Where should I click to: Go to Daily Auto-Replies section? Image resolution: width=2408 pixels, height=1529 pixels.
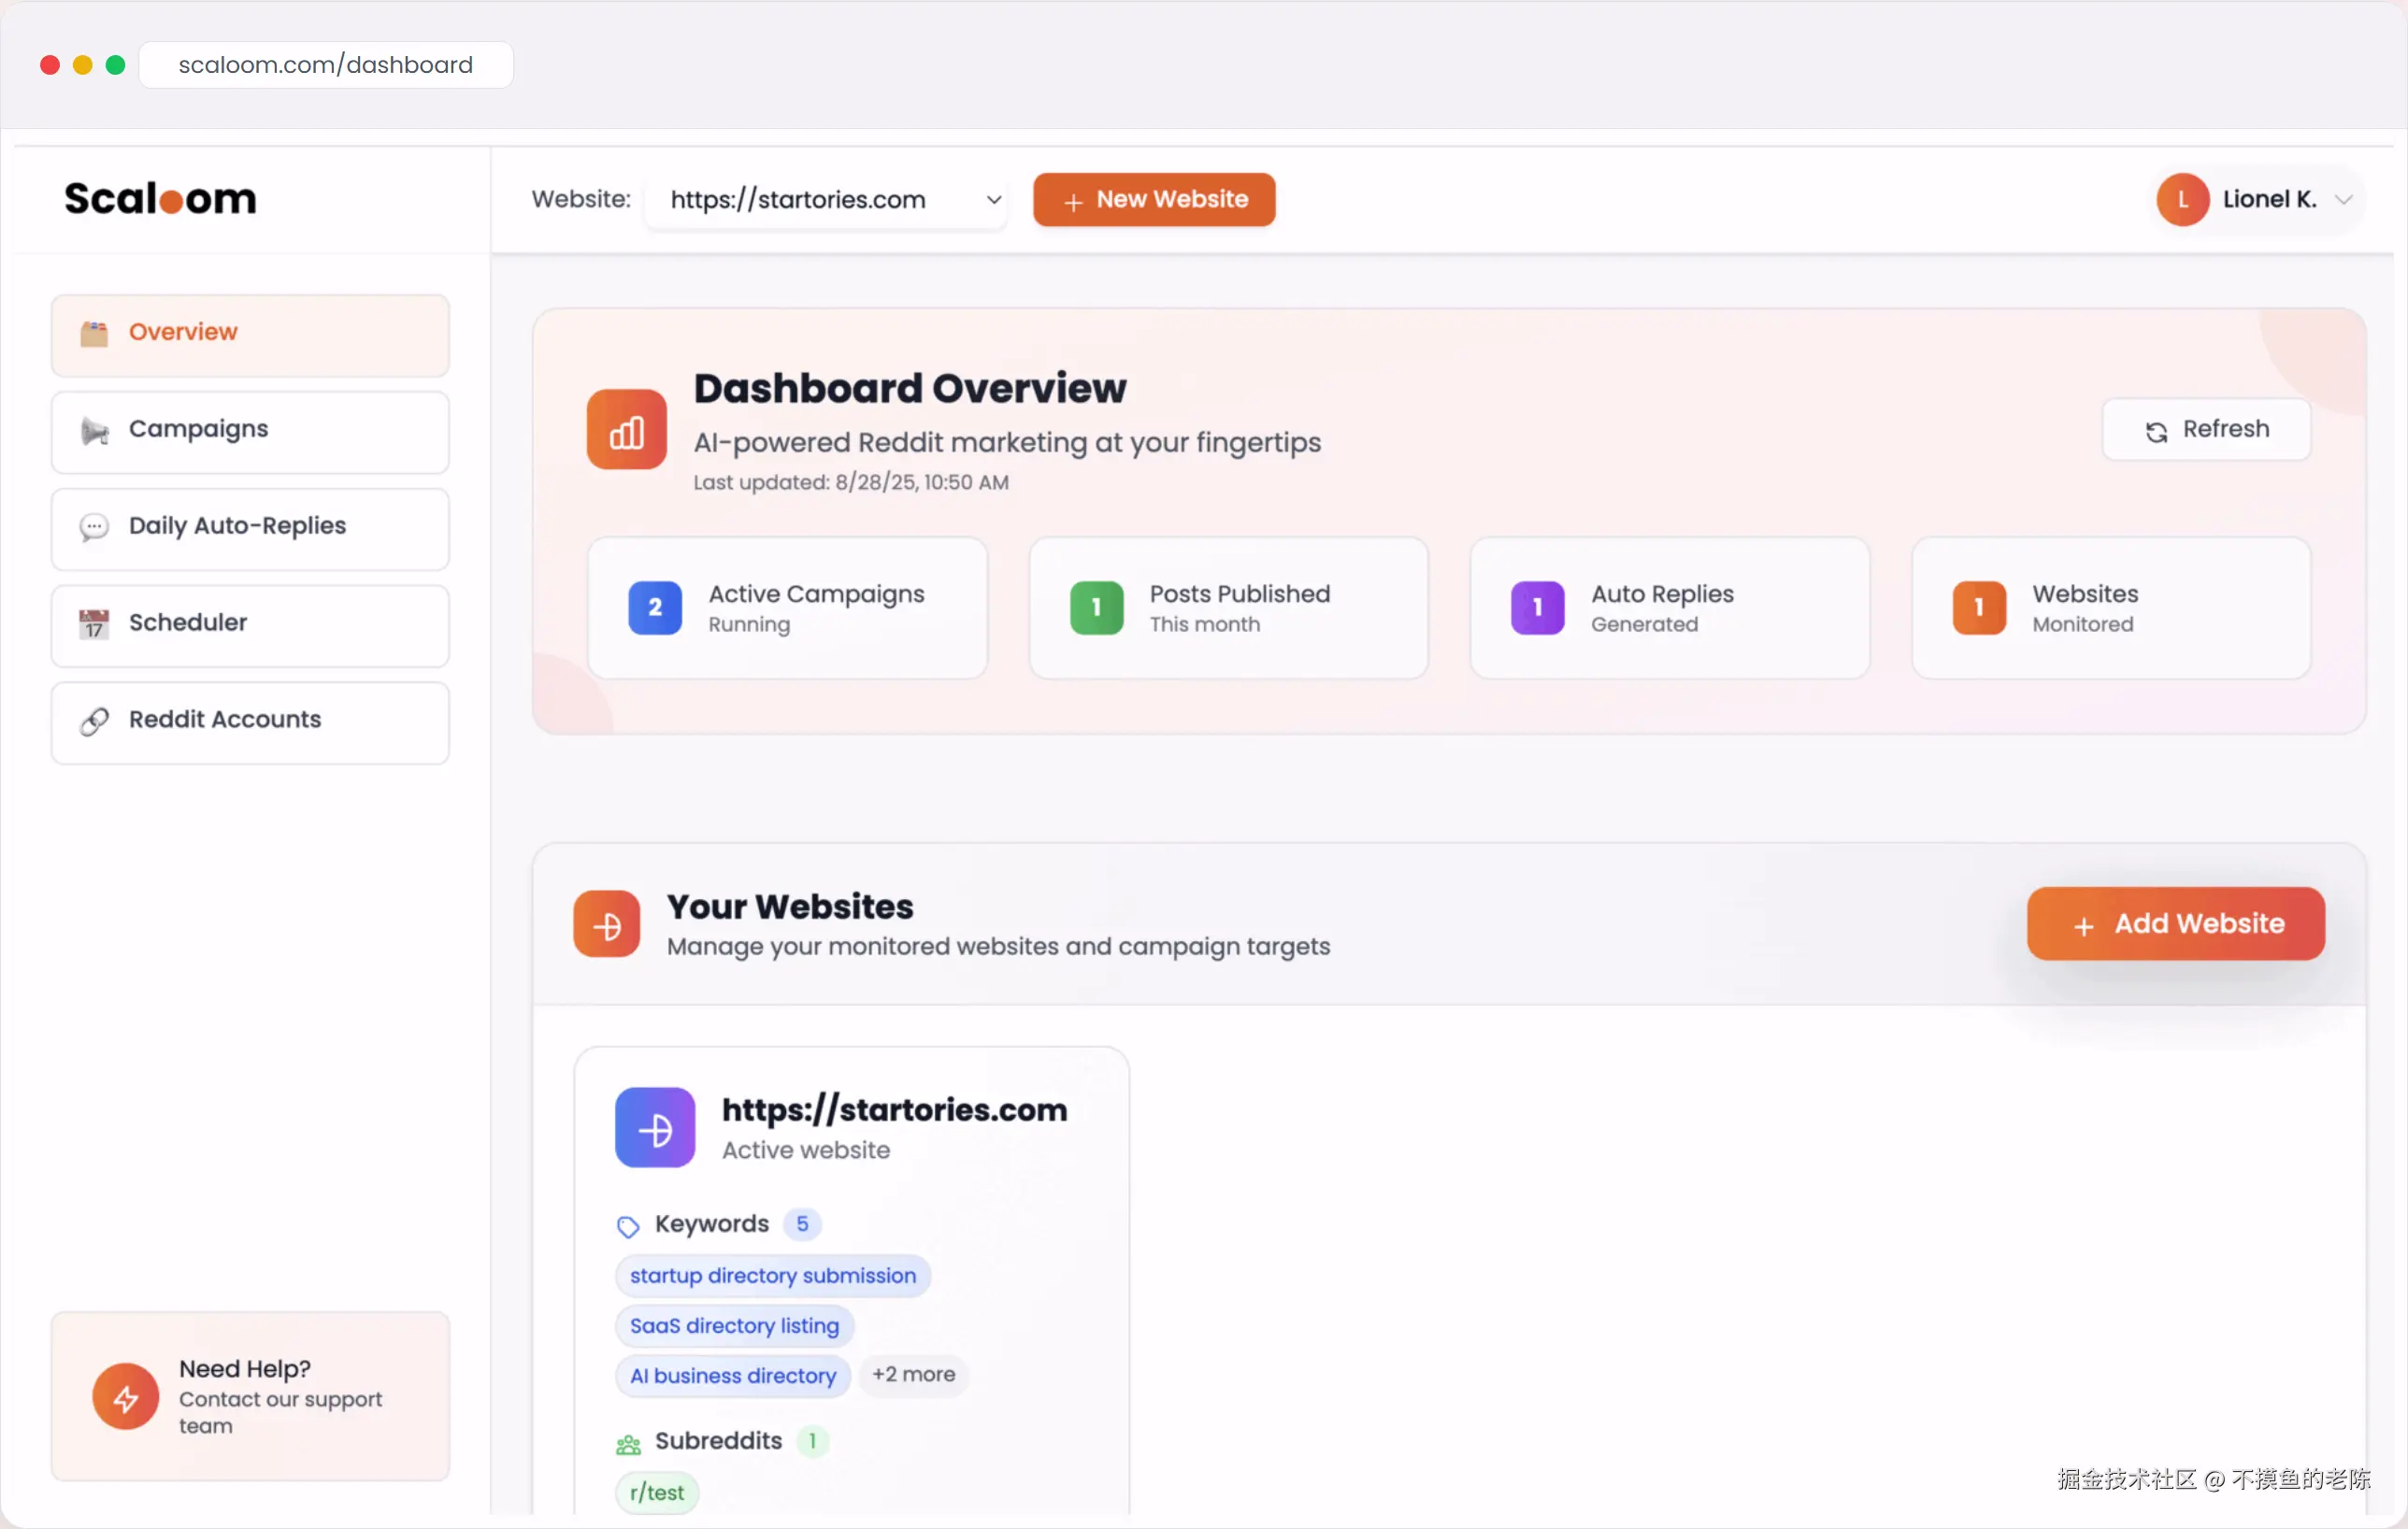(x=250, y=527)
